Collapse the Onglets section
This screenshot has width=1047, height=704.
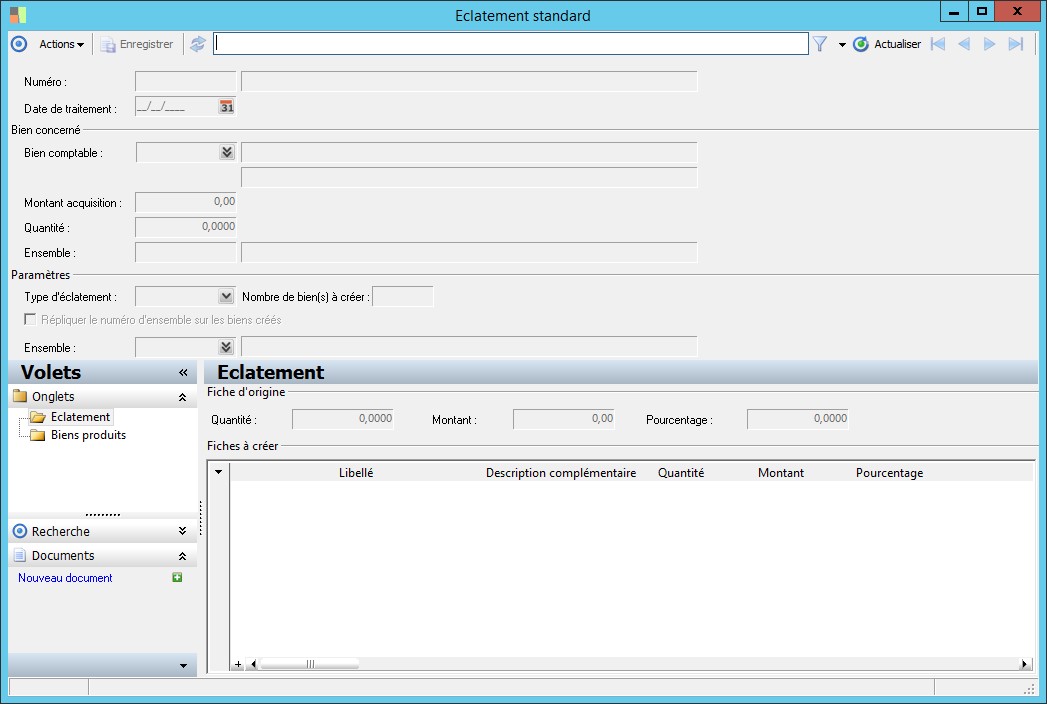182,397
